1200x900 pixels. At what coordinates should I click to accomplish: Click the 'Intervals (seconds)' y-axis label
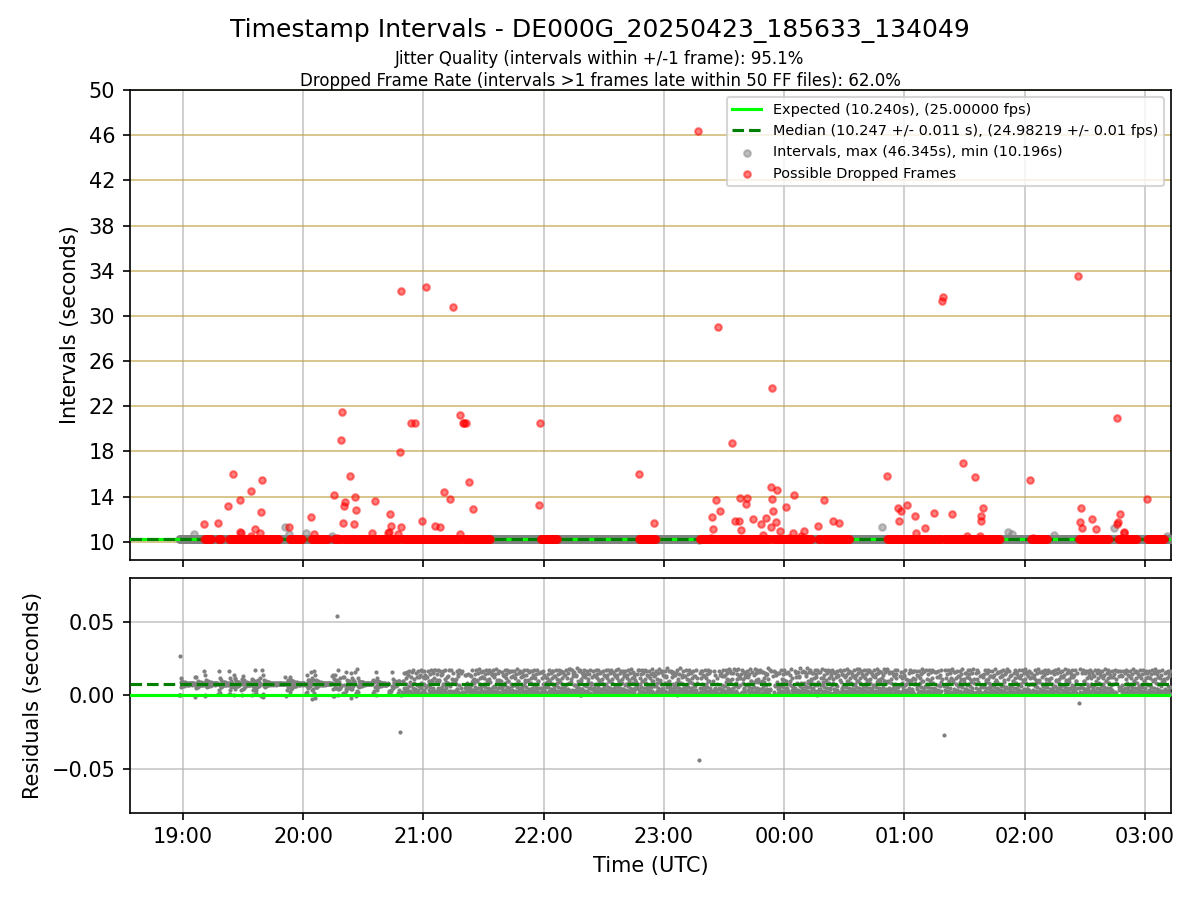68,325
